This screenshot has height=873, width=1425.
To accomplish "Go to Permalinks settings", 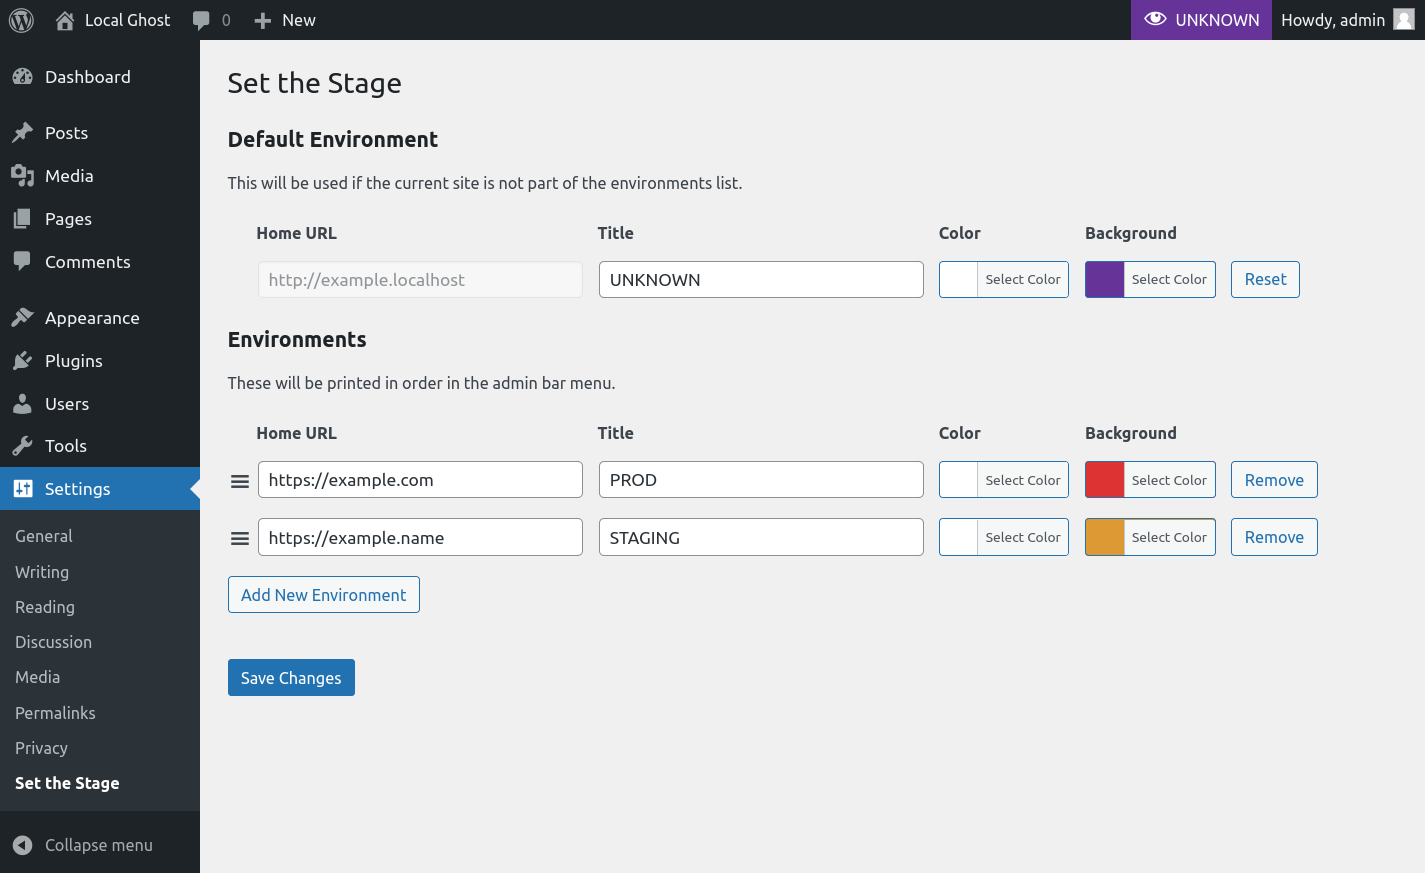I will [55, 713].
